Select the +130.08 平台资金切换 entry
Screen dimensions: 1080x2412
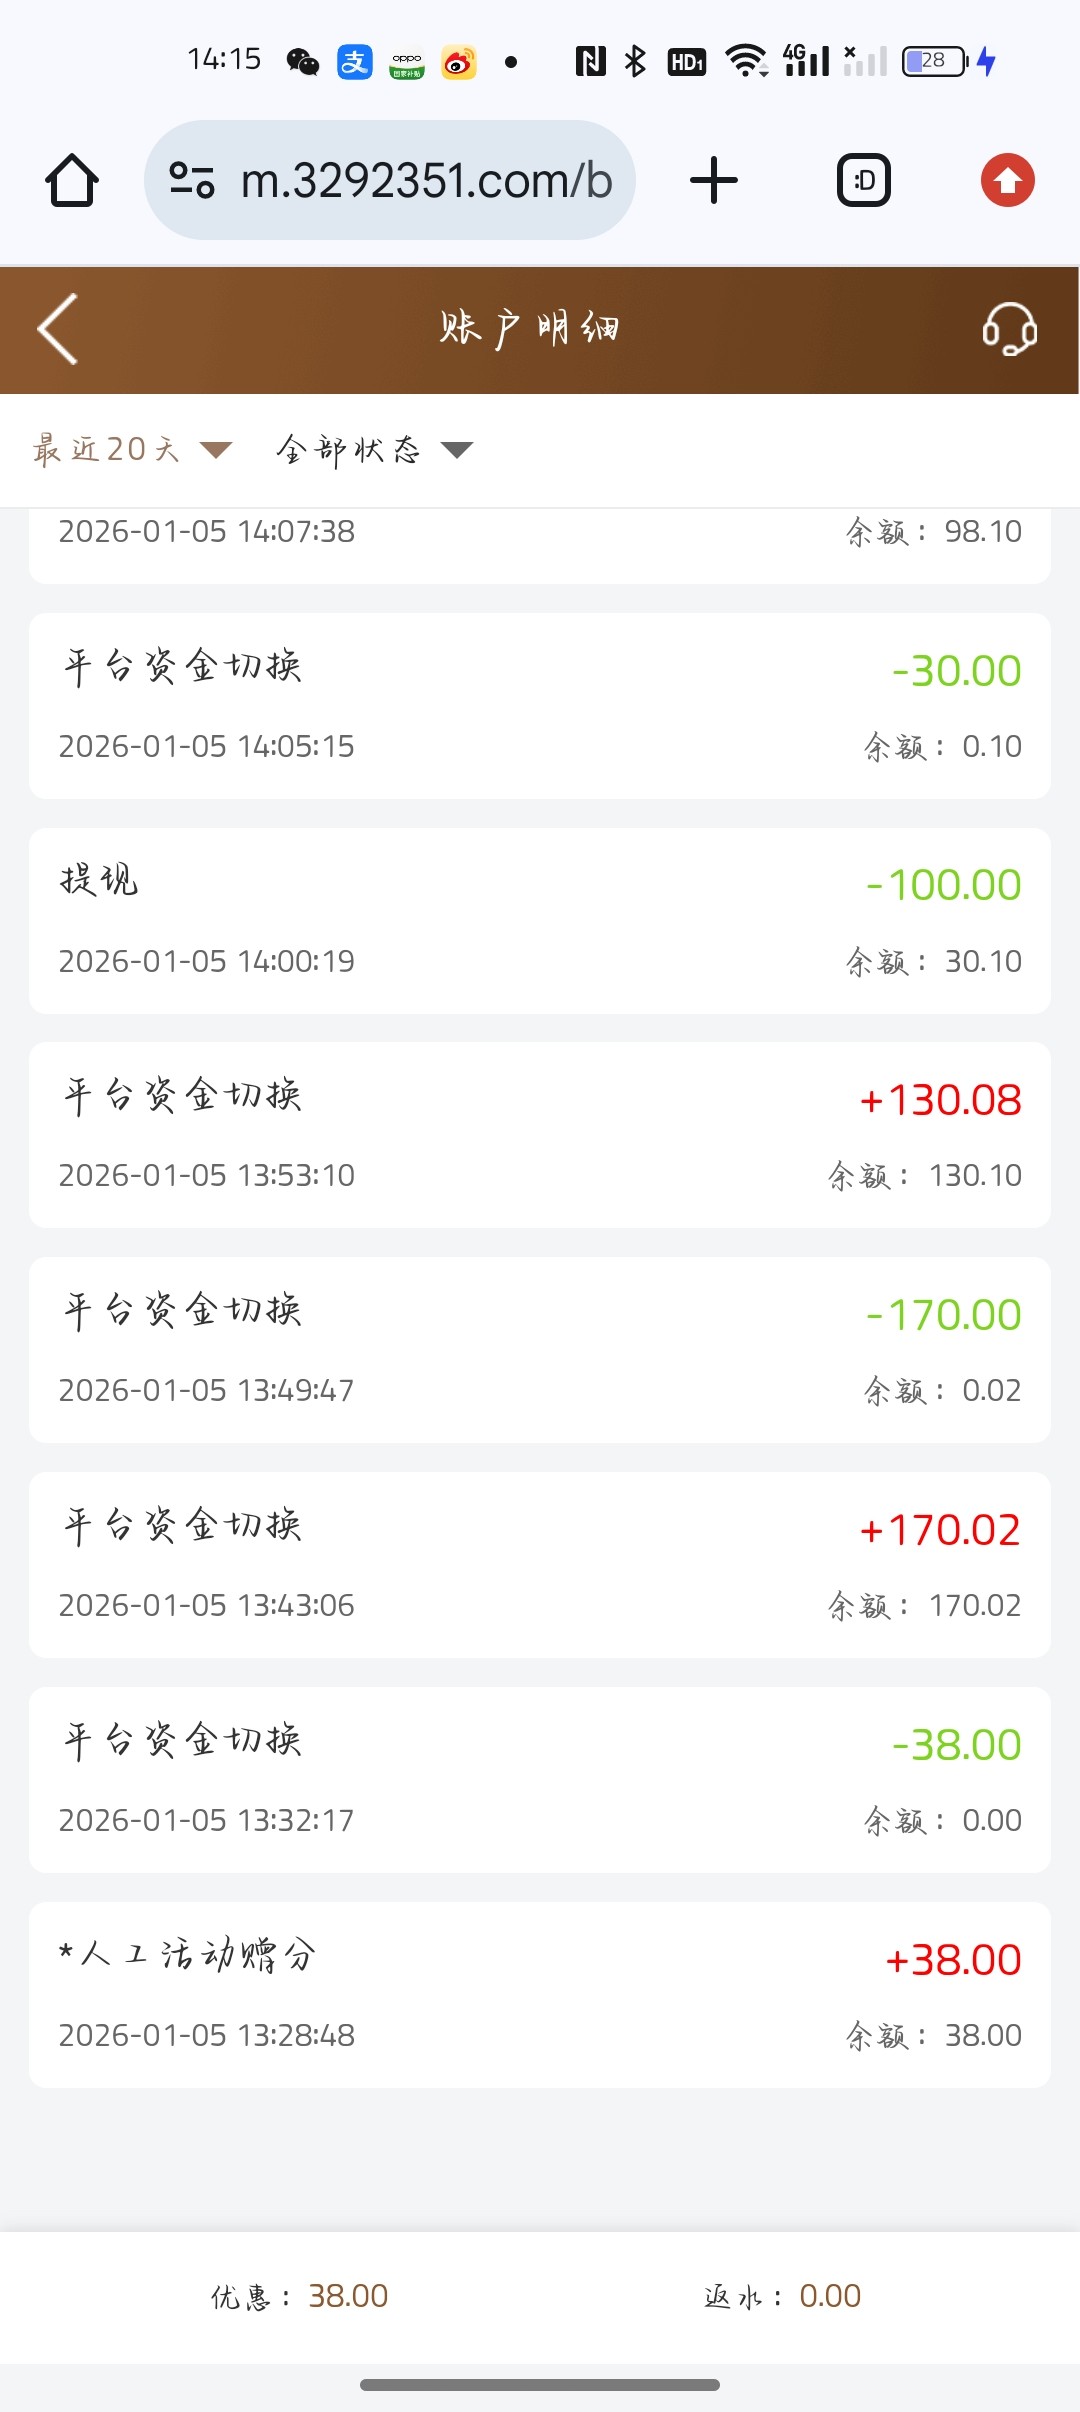540,1135
